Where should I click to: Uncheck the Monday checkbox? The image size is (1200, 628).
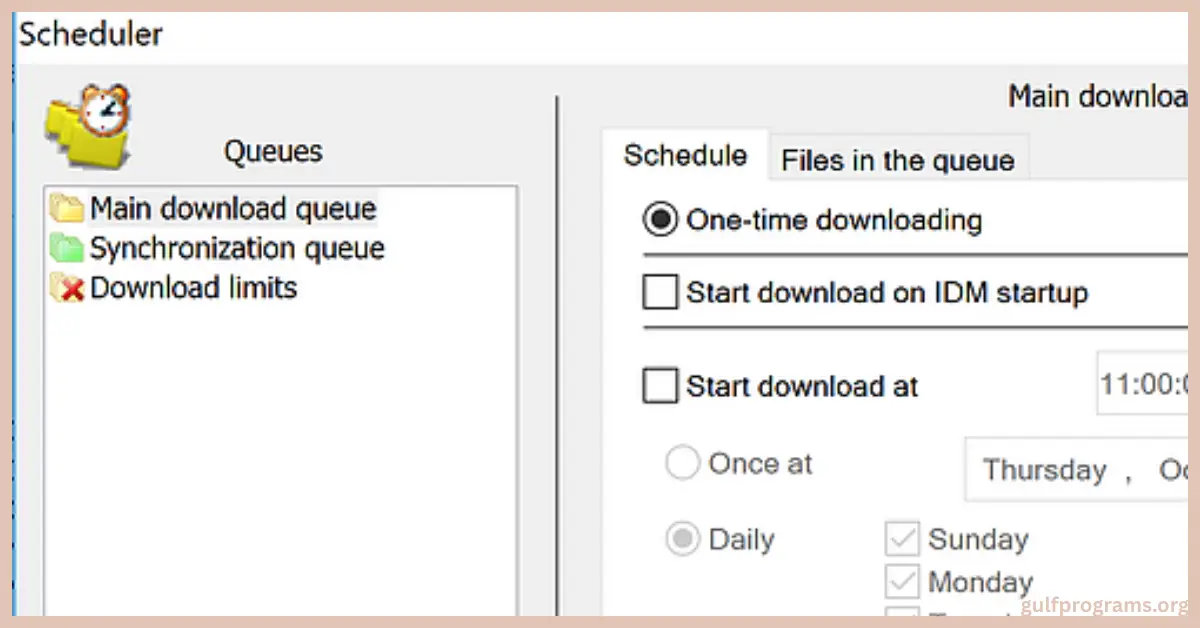(901, 582)
